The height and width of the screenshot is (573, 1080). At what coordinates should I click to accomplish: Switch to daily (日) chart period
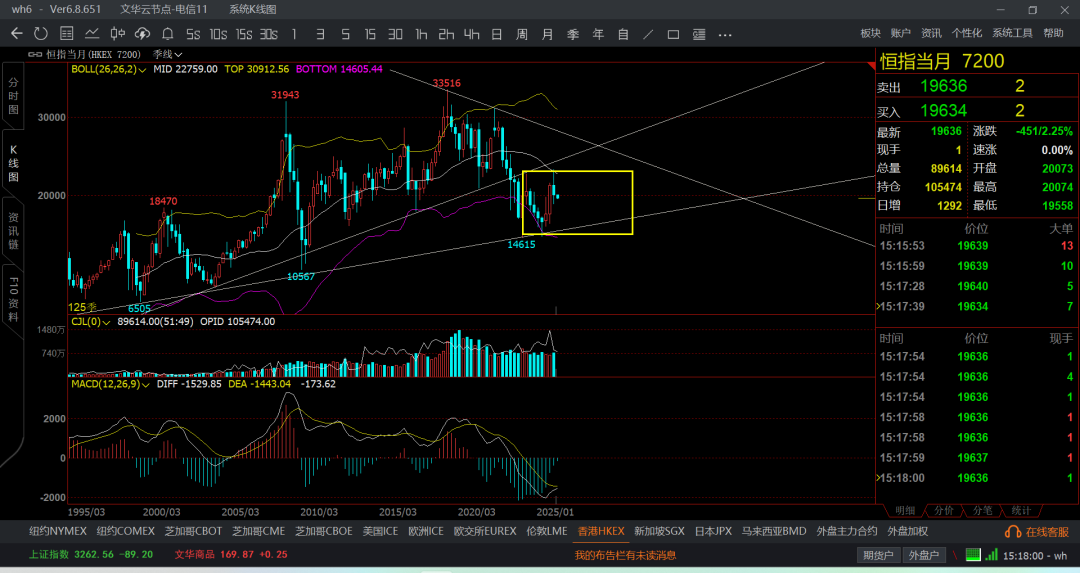coord(497,34)
